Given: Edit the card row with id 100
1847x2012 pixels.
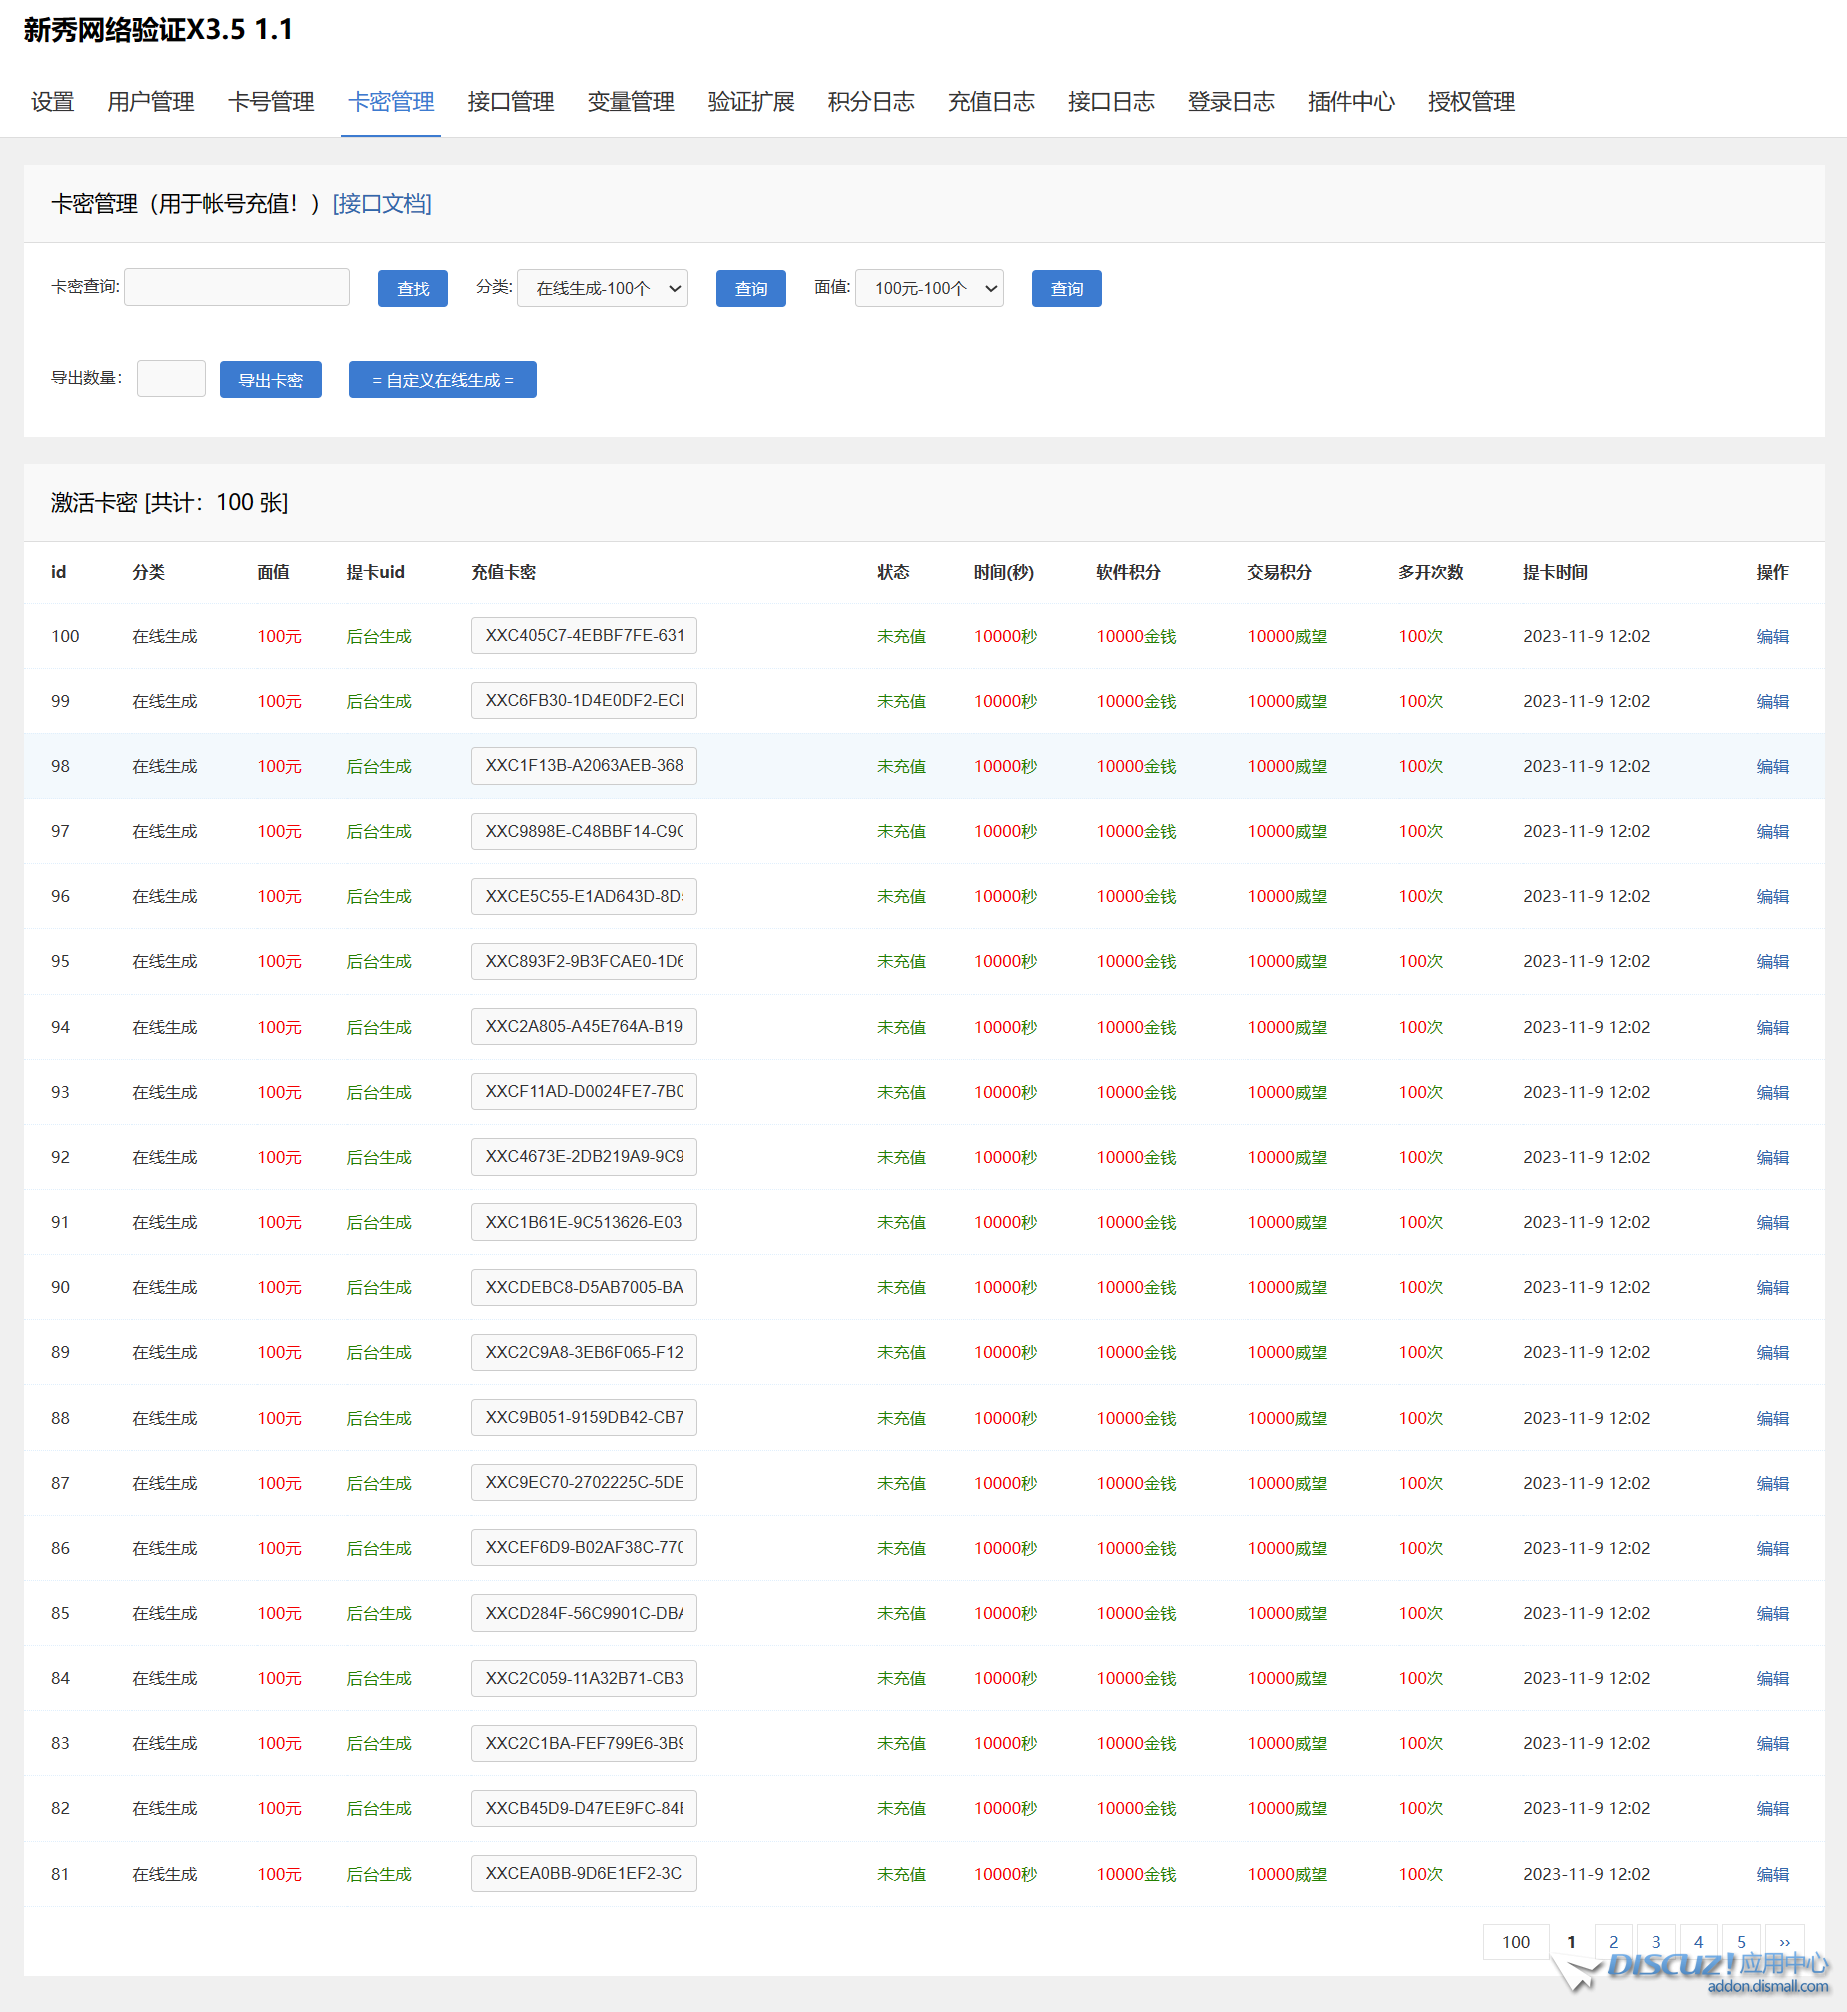Looking at the screenshot, I should coord(1772,637).
